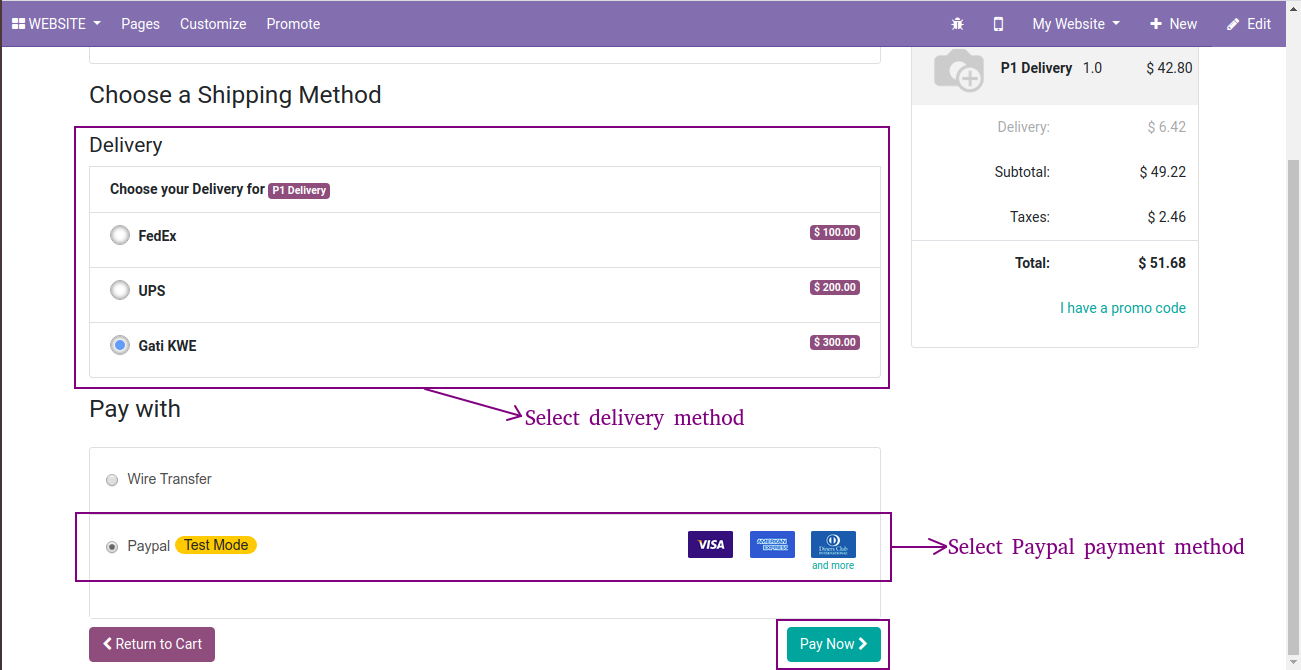Click the Total amount $ 51.68
Image resolution: width=1301 pixels, height=670 pixels.
click(1162, 263)
